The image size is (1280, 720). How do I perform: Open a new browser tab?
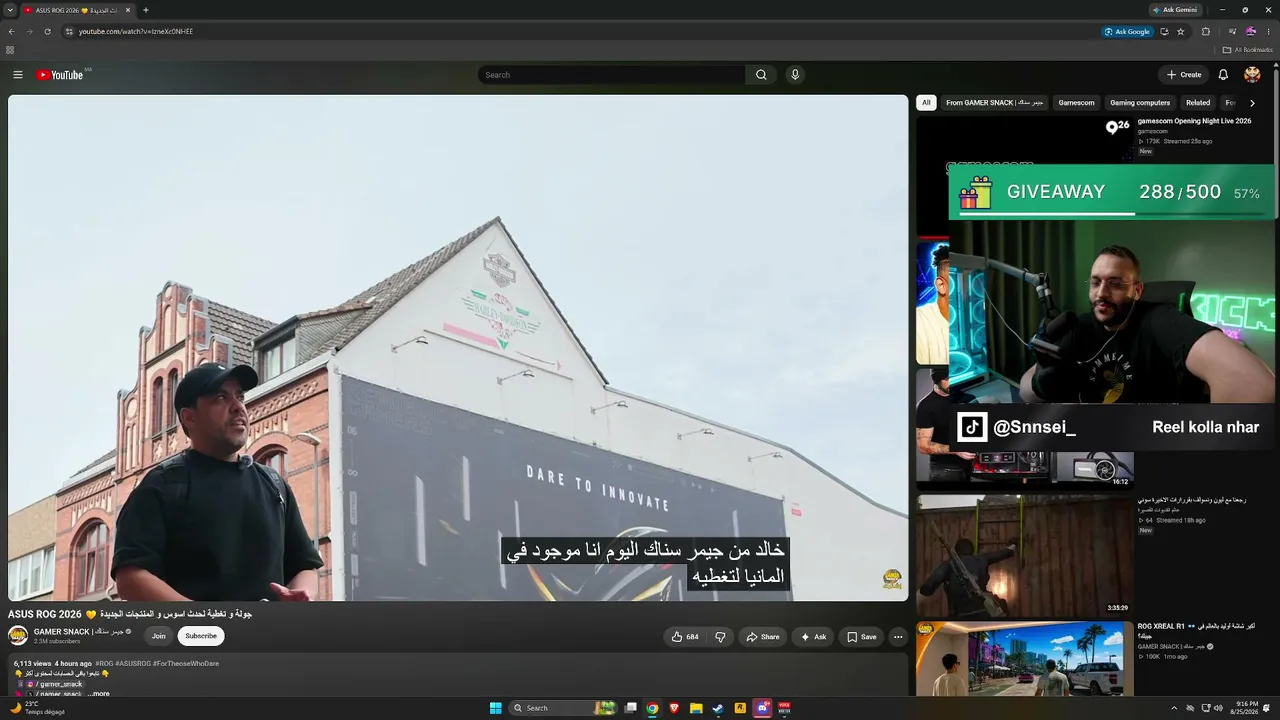coord(146,10)
